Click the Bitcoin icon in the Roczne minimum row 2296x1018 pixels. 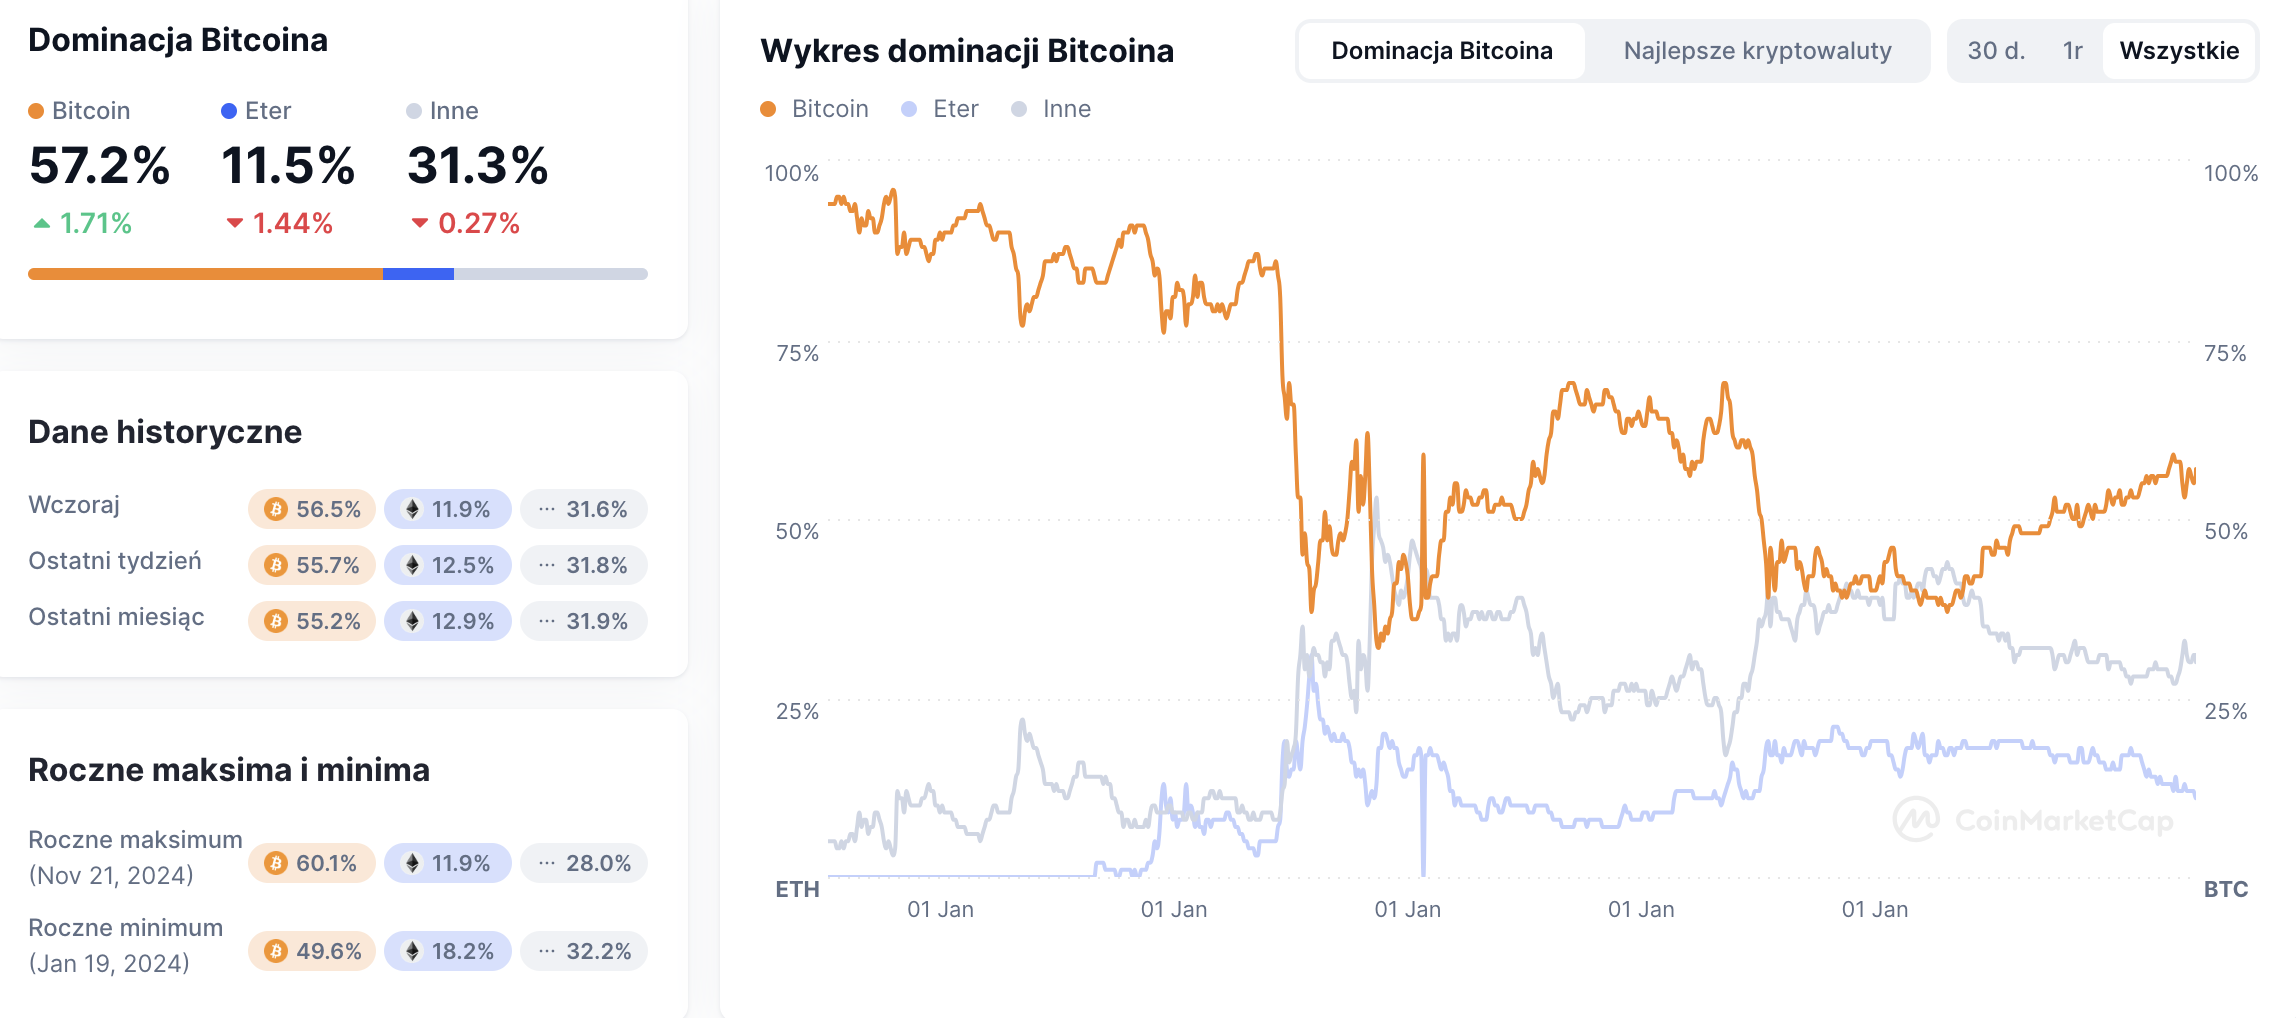(276, 951)
